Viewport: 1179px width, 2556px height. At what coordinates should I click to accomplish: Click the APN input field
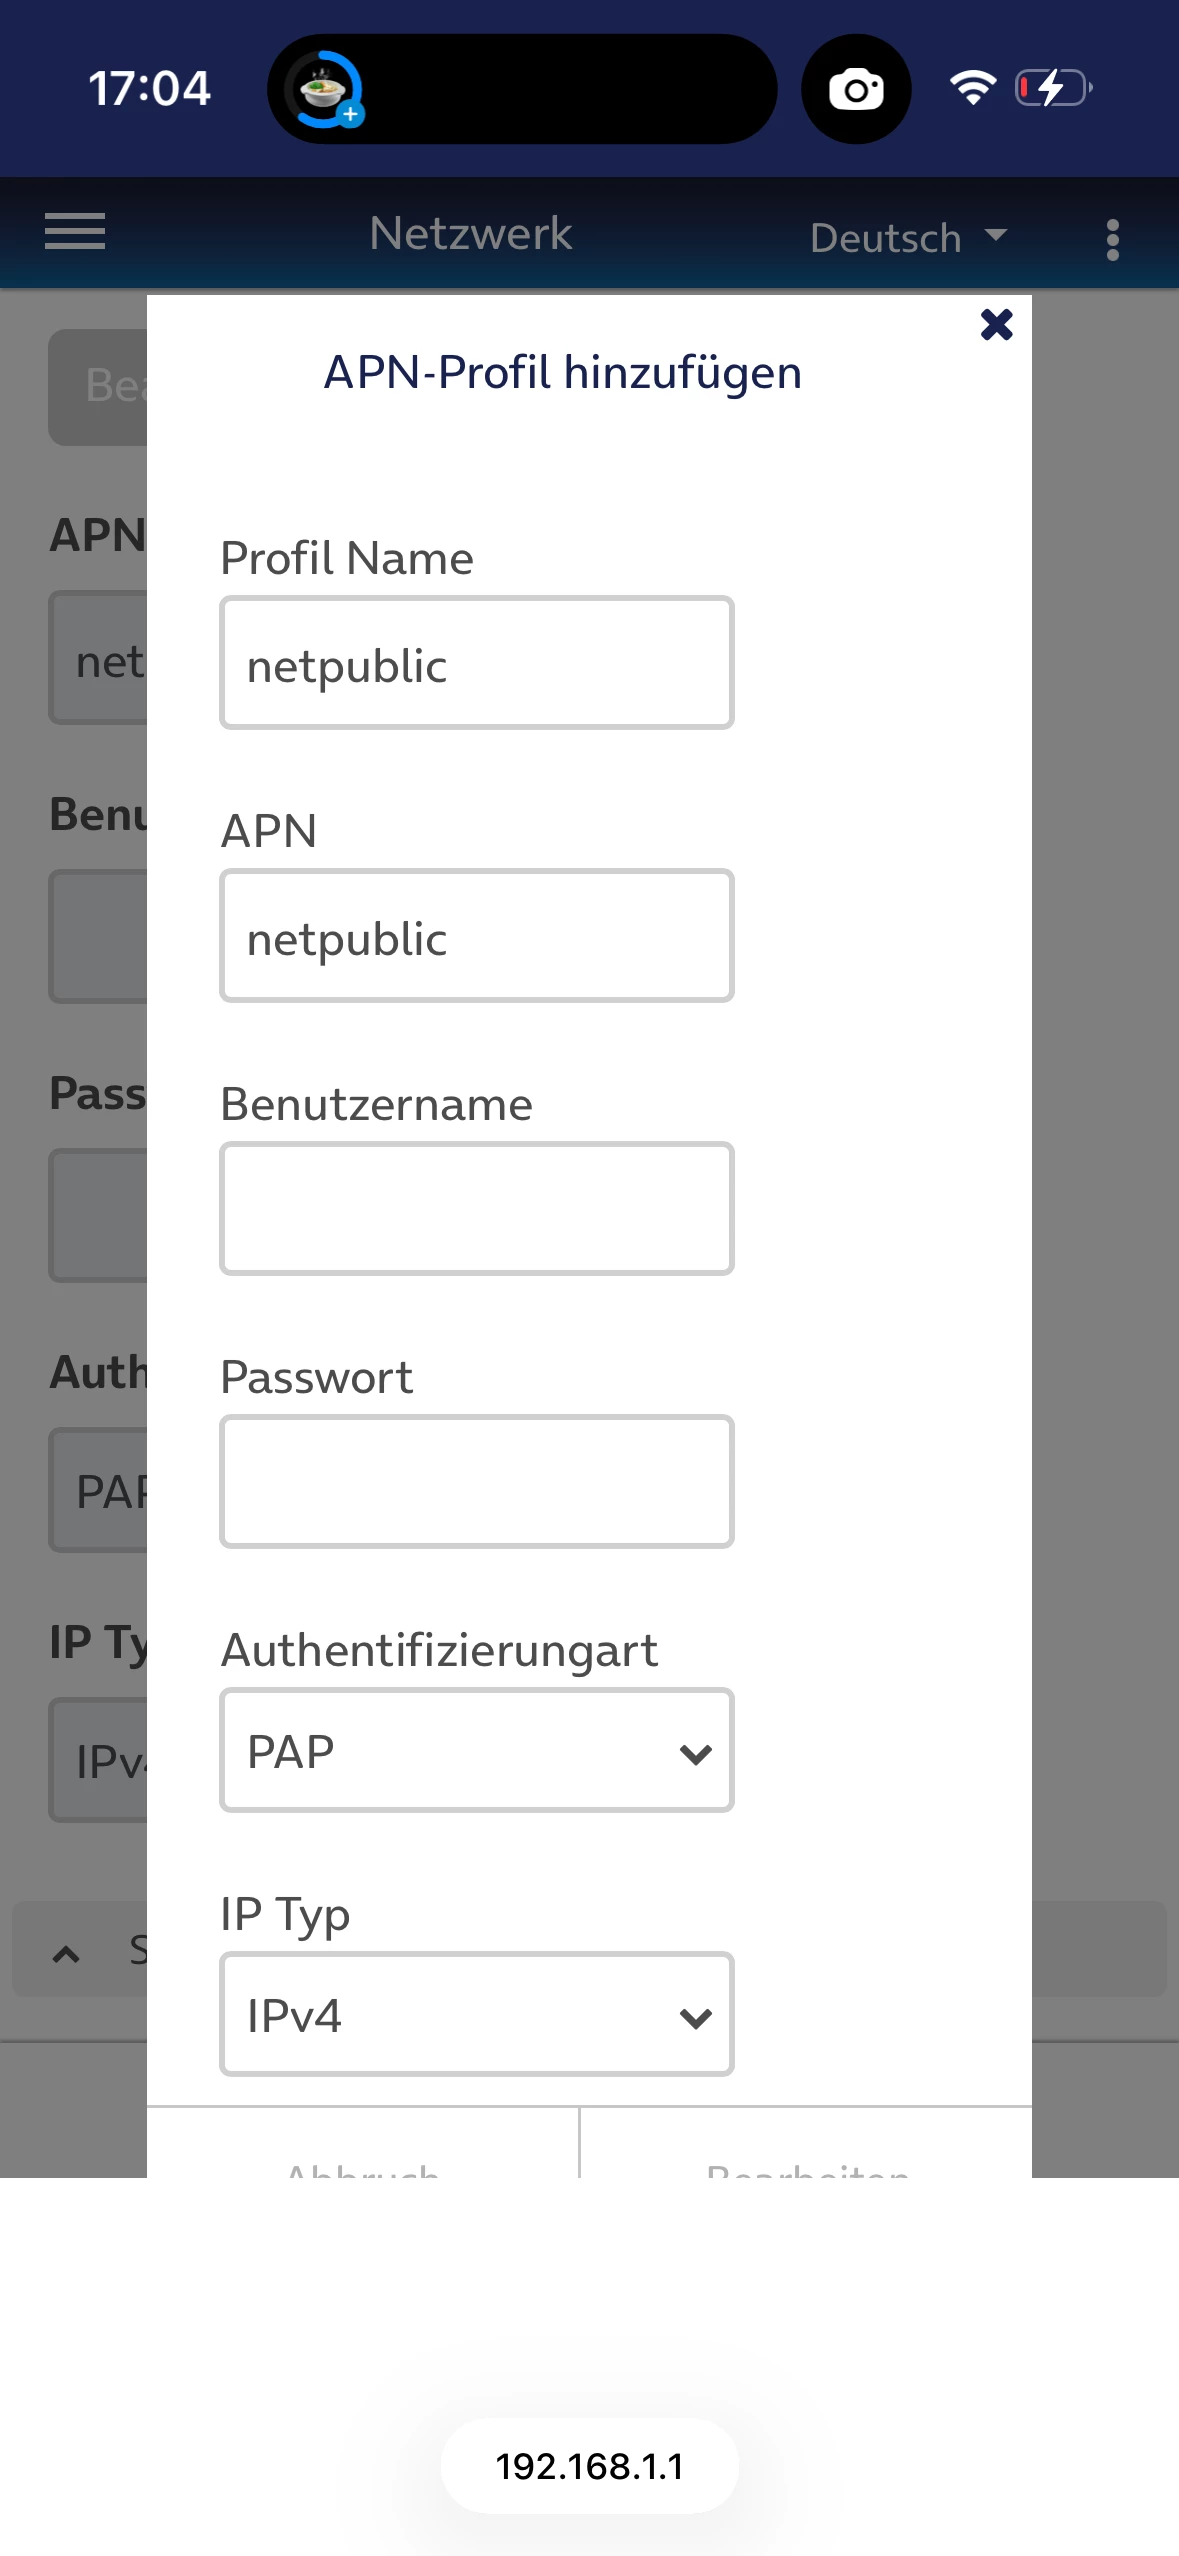tap(477, 936)
